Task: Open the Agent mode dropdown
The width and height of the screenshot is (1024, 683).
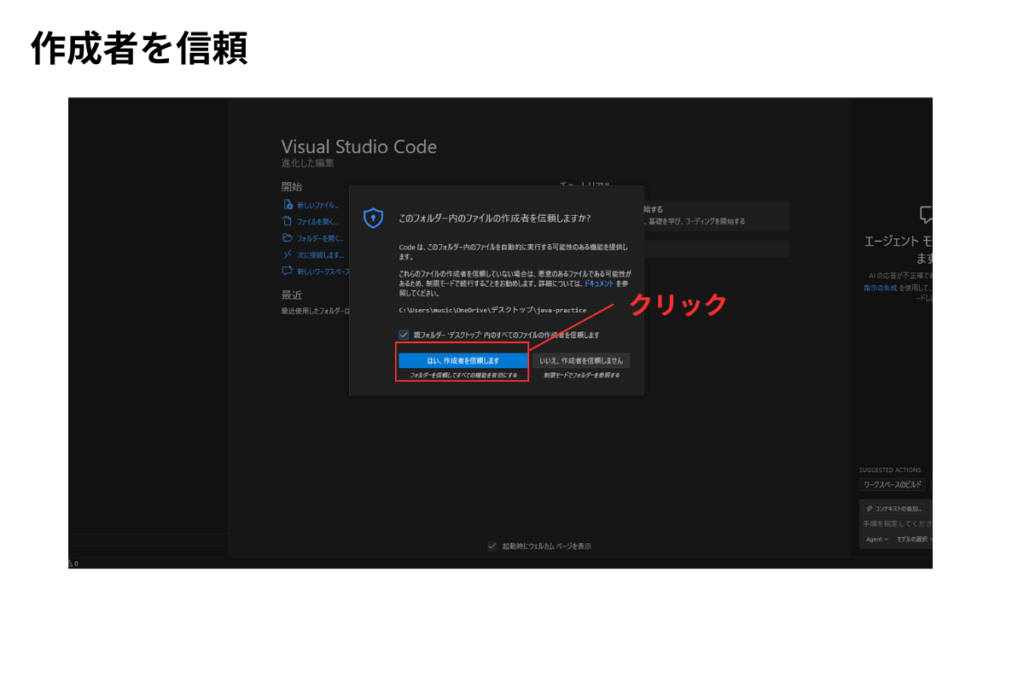Action: click(x=875, y=540)
